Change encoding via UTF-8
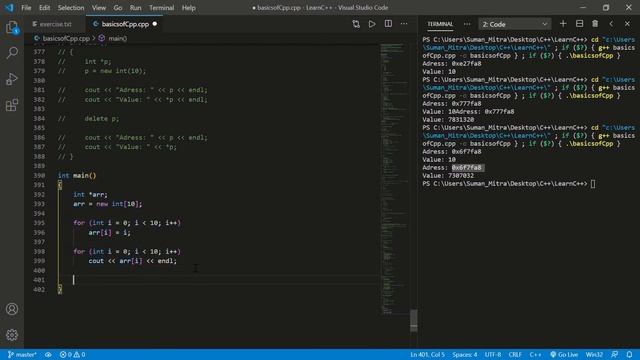Screen dimensions: 640x360 pyautogui.click(x=493, y=355)
